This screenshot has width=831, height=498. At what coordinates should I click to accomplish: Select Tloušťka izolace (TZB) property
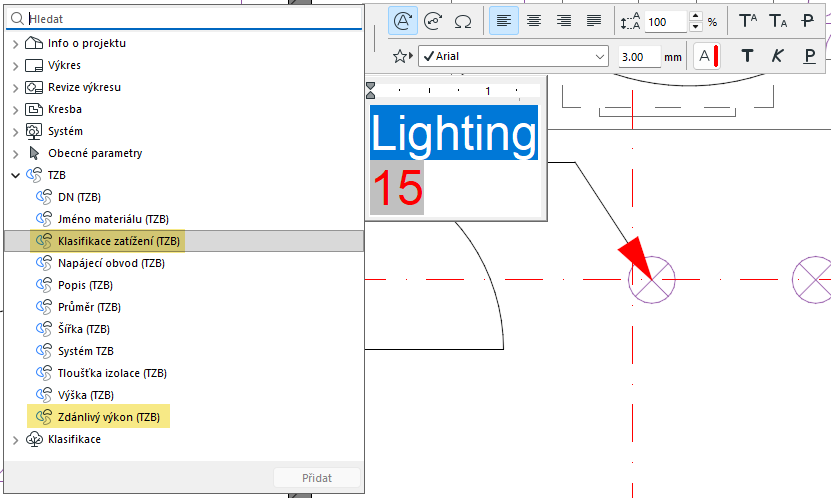112,373
